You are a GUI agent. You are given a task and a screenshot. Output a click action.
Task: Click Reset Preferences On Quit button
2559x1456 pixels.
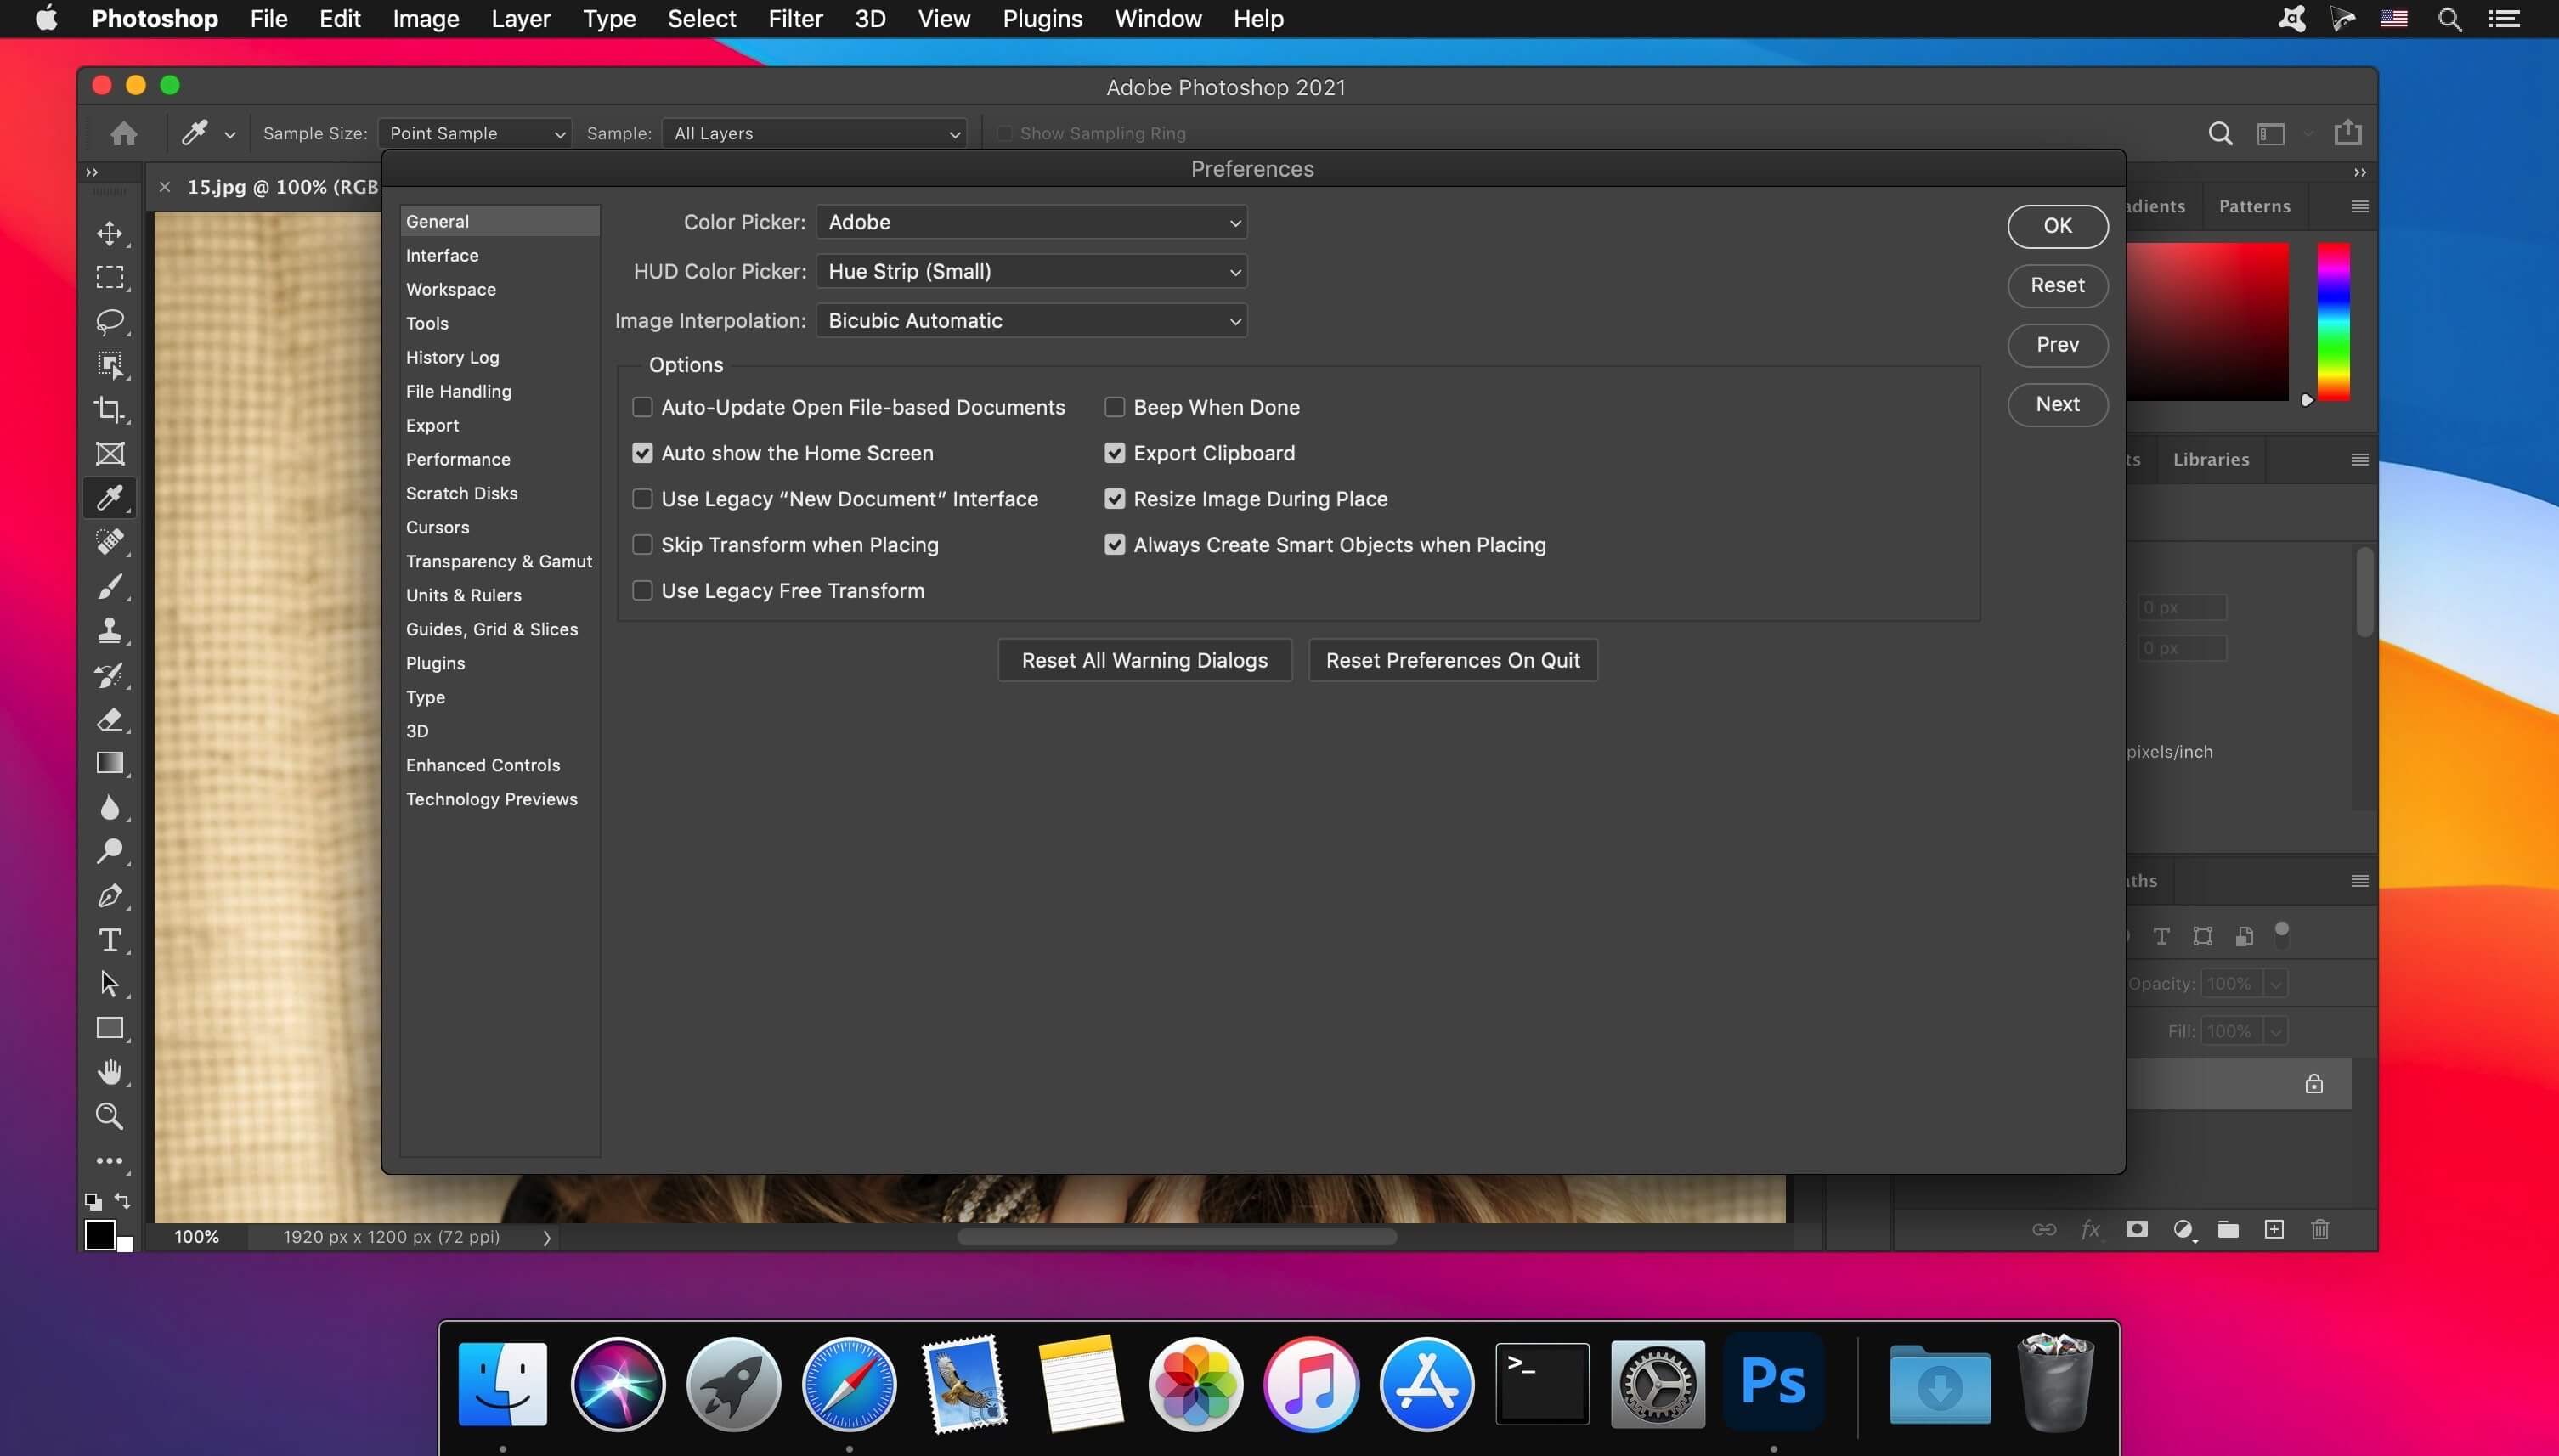1450,660
